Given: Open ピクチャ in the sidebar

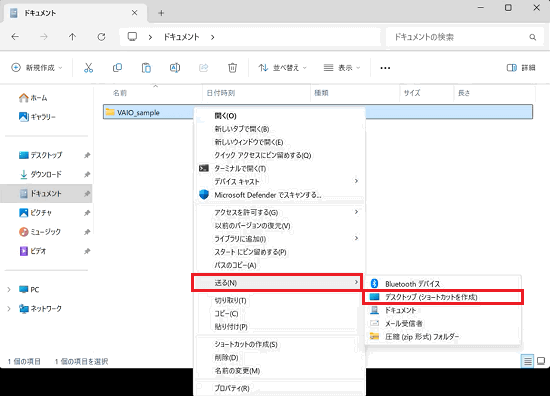Looking at the screenshot, I should click(x=35, y=213).
